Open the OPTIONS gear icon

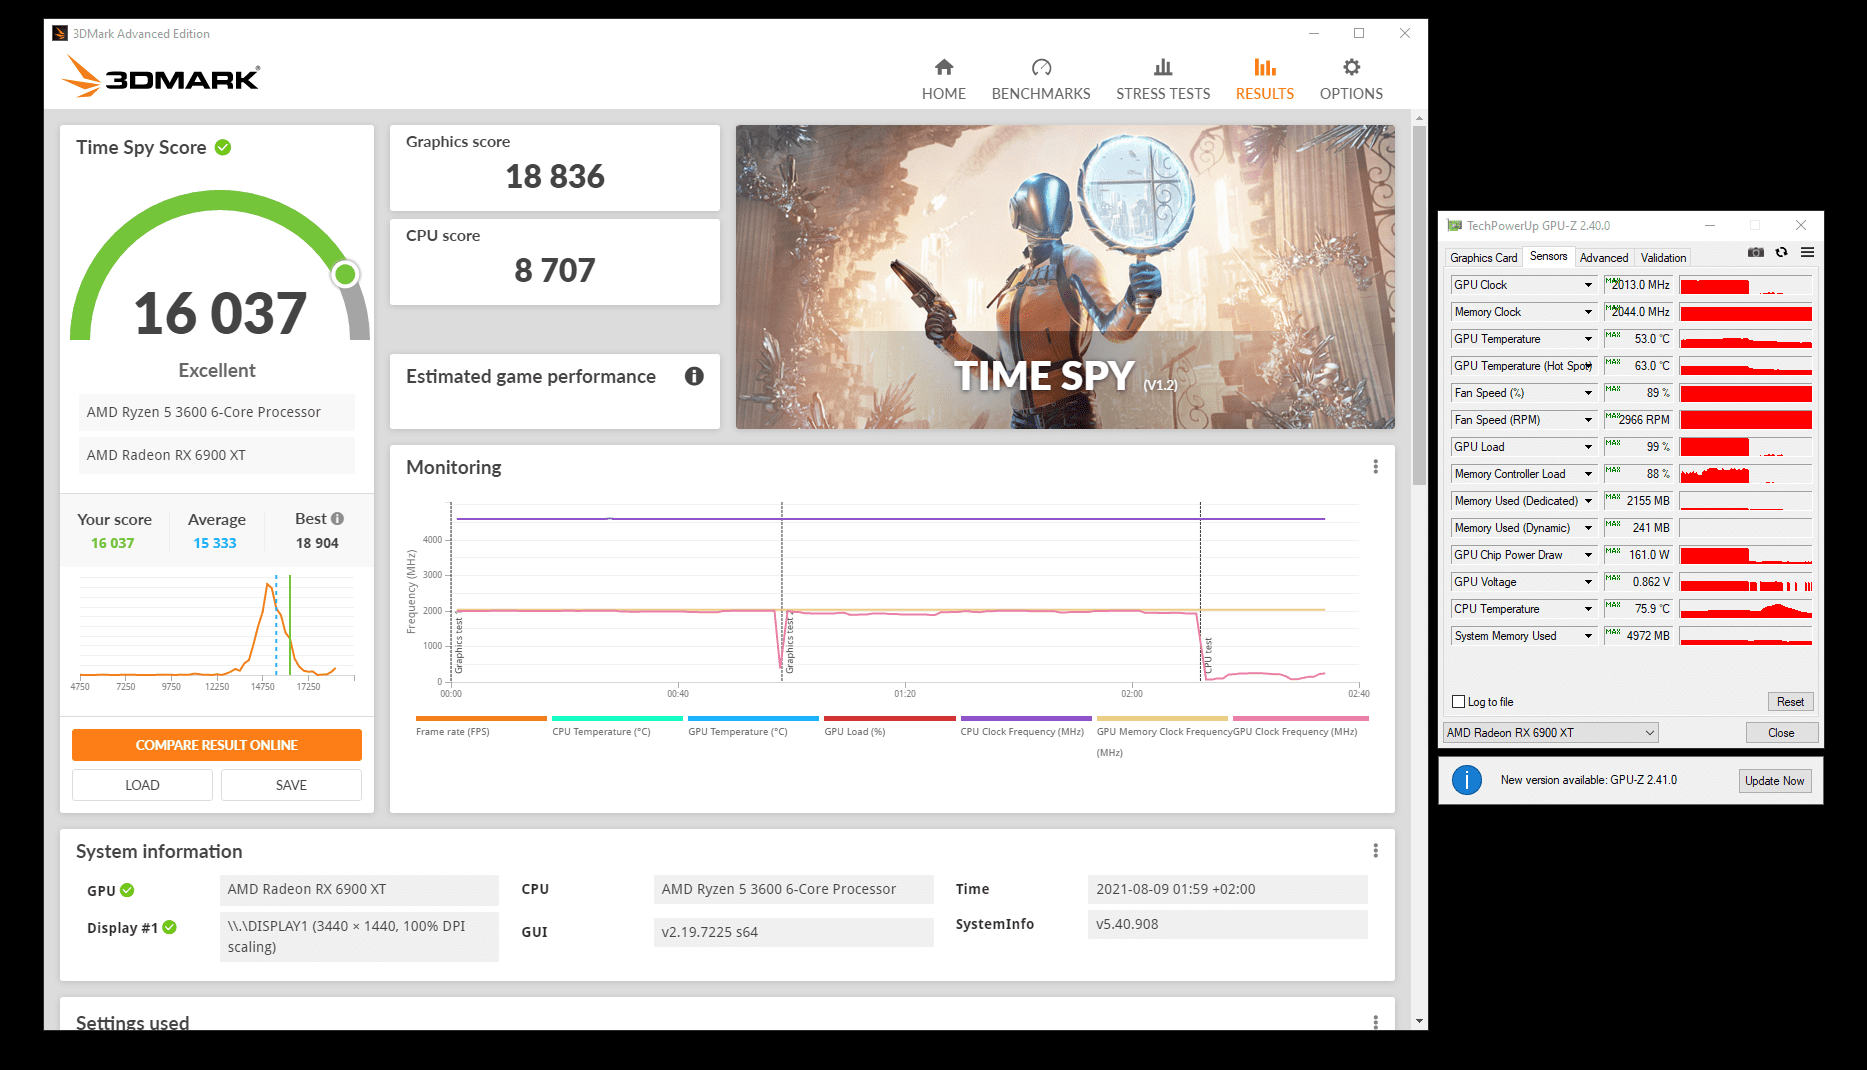(x=1351, y=67)
